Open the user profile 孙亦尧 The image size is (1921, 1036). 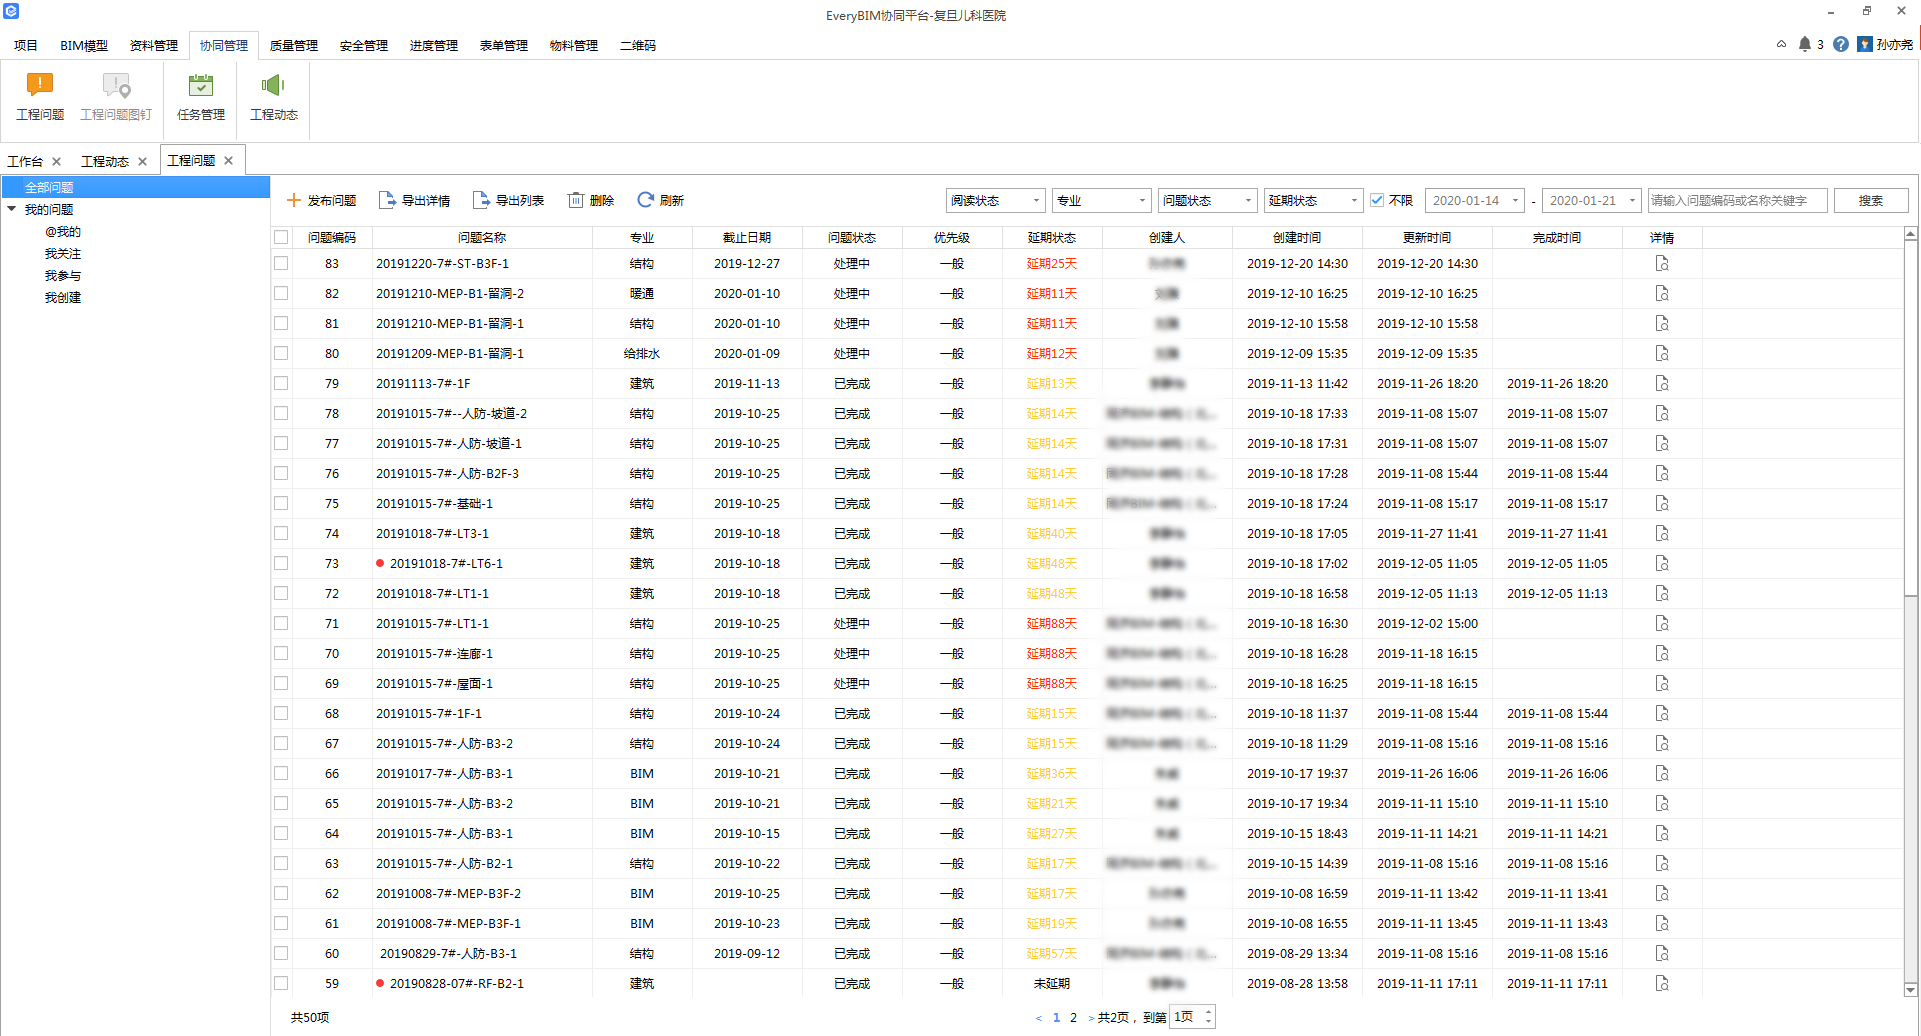pos(1885,44)
